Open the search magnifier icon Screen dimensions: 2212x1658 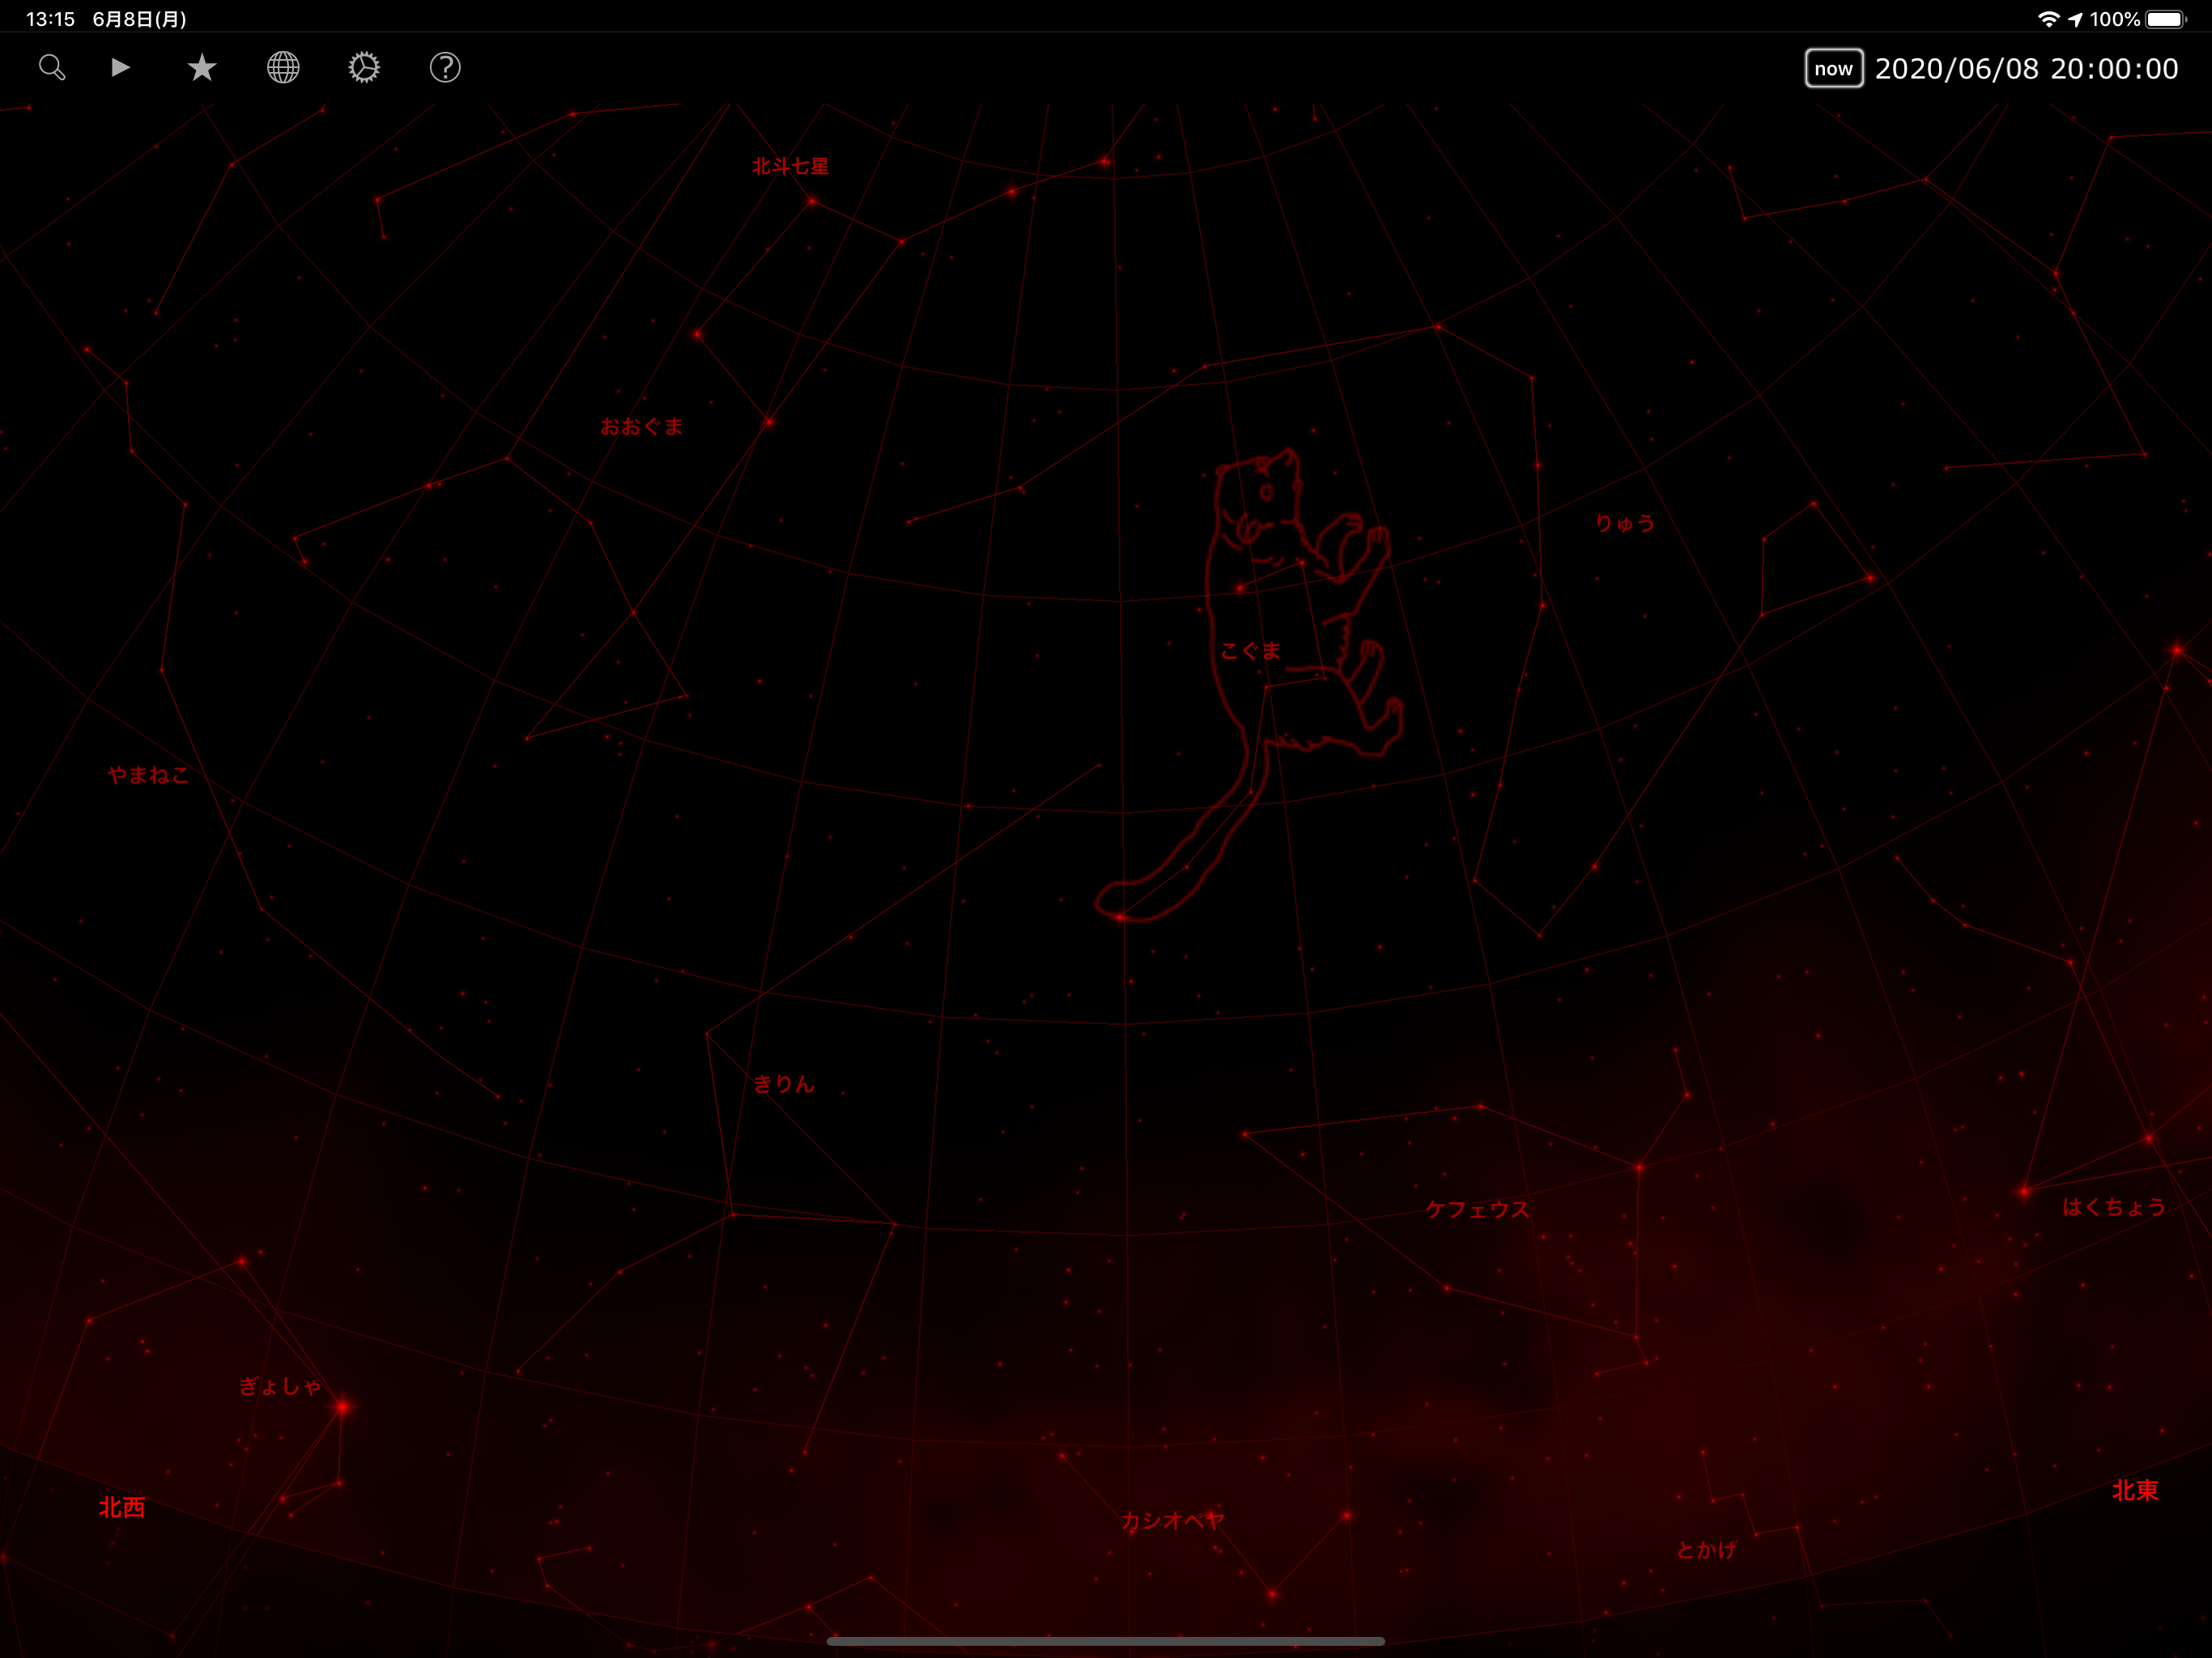[x=52, y=68]
